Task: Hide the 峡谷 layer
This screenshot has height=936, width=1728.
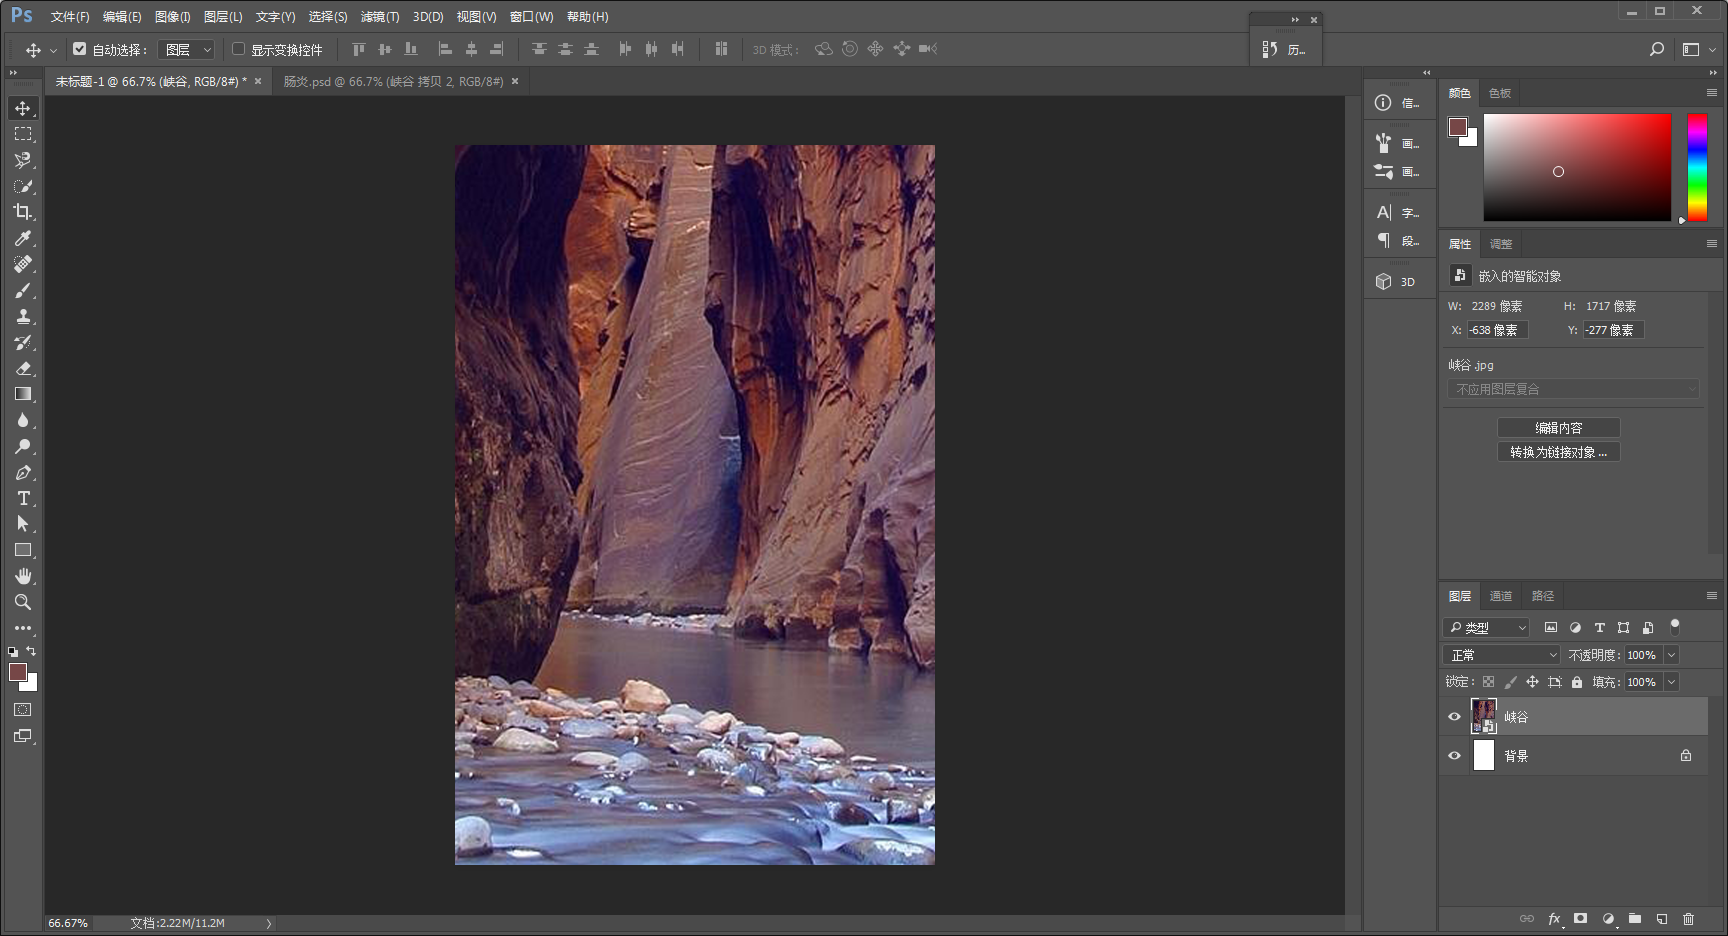Action: click(1454, 716)
